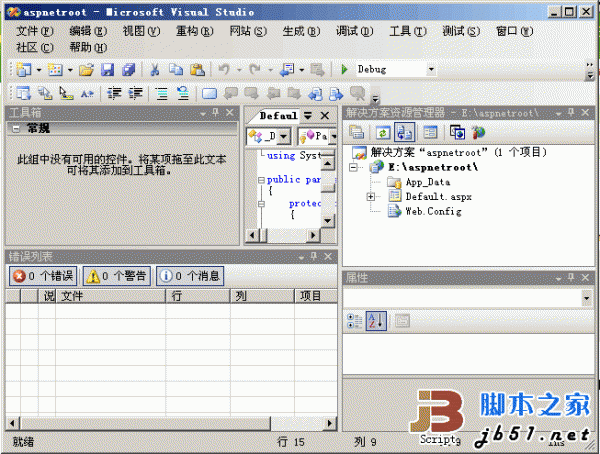Switch to the Default editor tab
The height and width of the screenshot is (454, 600).
[278, 115]
